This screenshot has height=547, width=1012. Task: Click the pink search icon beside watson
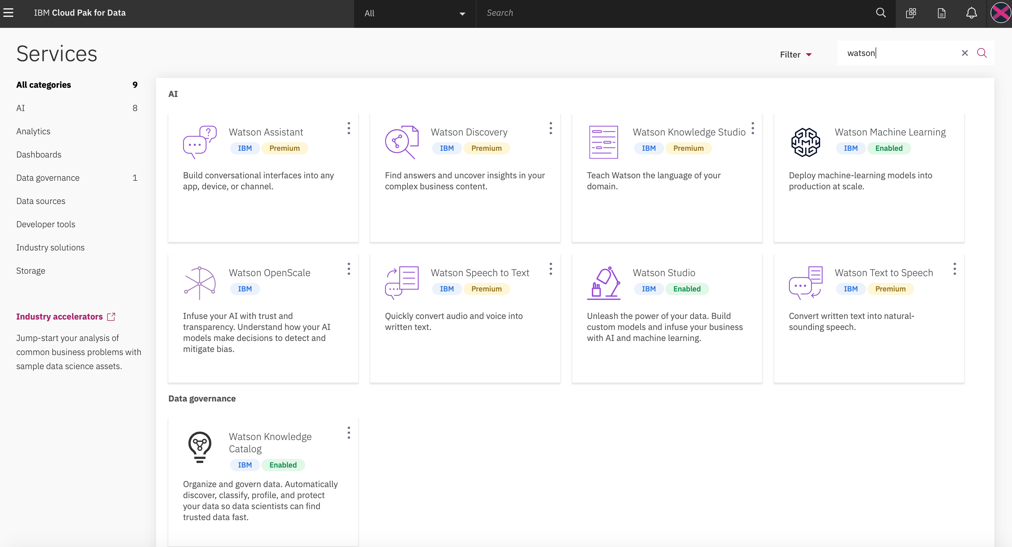[x=982, y=53]
